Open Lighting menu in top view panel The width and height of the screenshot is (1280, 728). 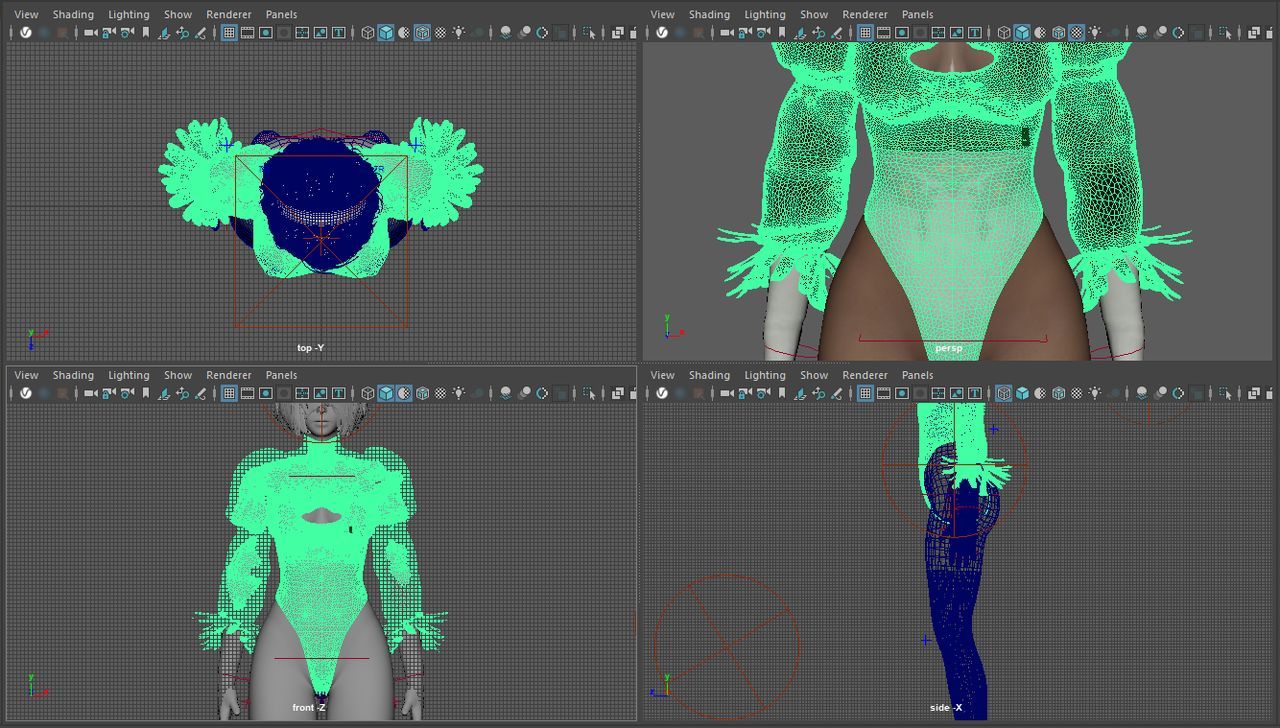tap(128, 14)
